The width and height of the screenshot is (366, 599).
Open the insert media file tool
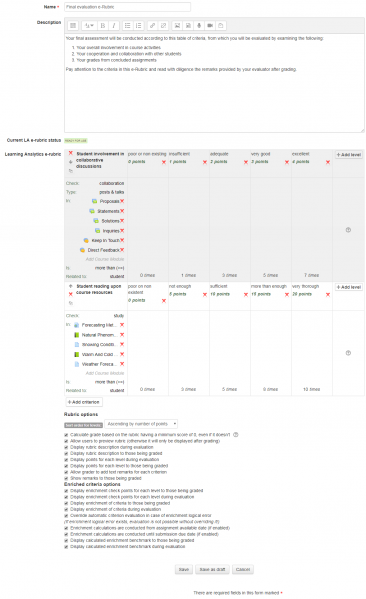pyautogui.click(x=188, y=26)
